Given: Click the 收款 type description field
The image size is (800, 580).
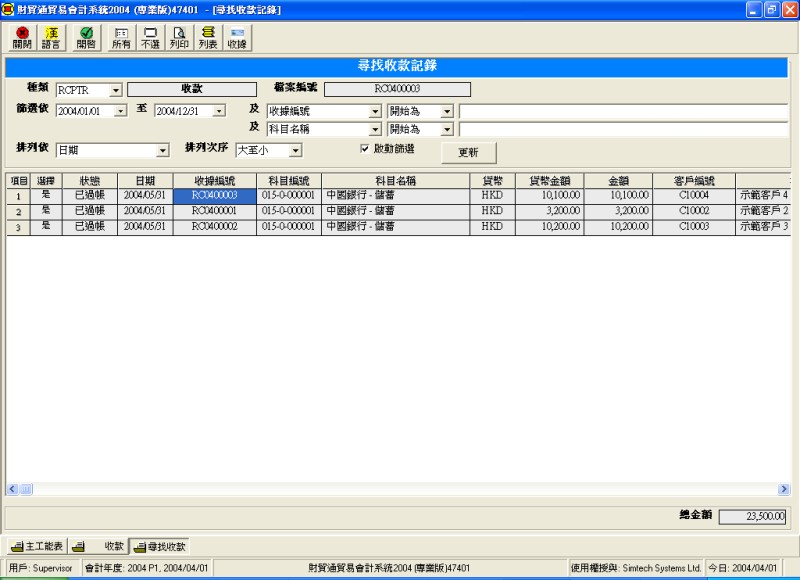Looking at the screenshot, I should click(x=192, y=89).
